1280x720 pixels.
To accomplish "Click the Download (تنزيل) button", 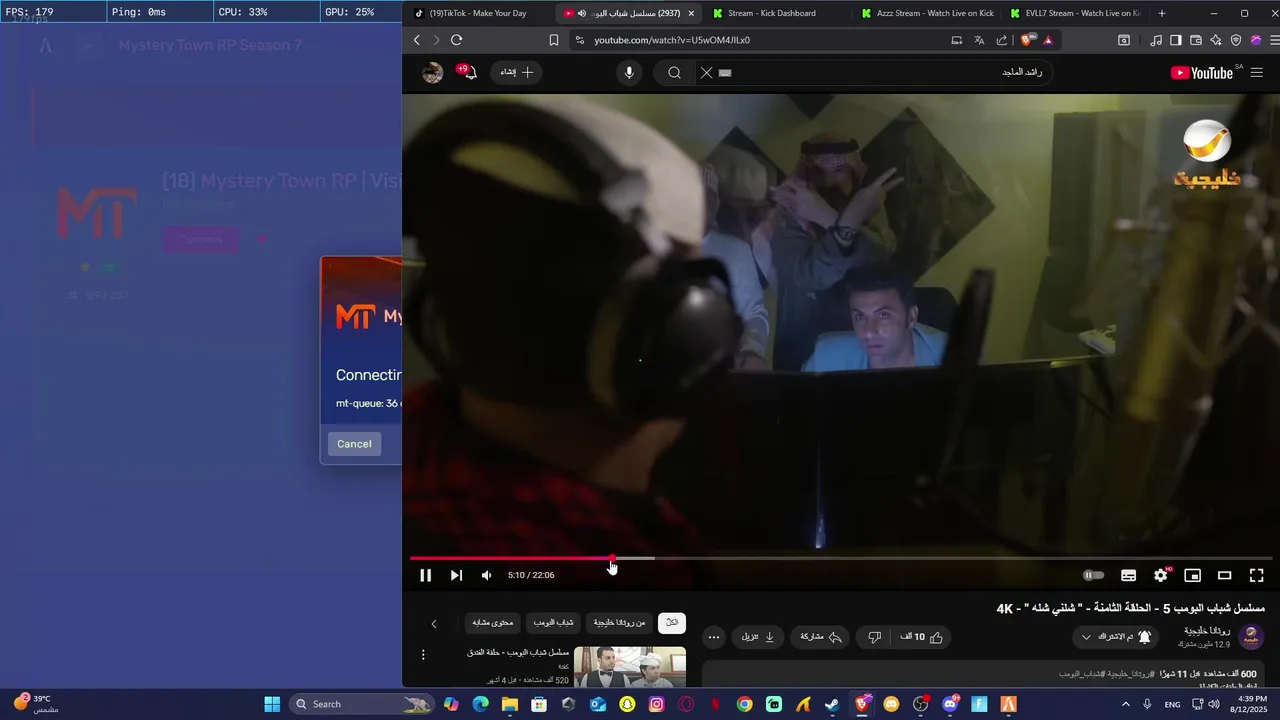I will coord(758,637).
